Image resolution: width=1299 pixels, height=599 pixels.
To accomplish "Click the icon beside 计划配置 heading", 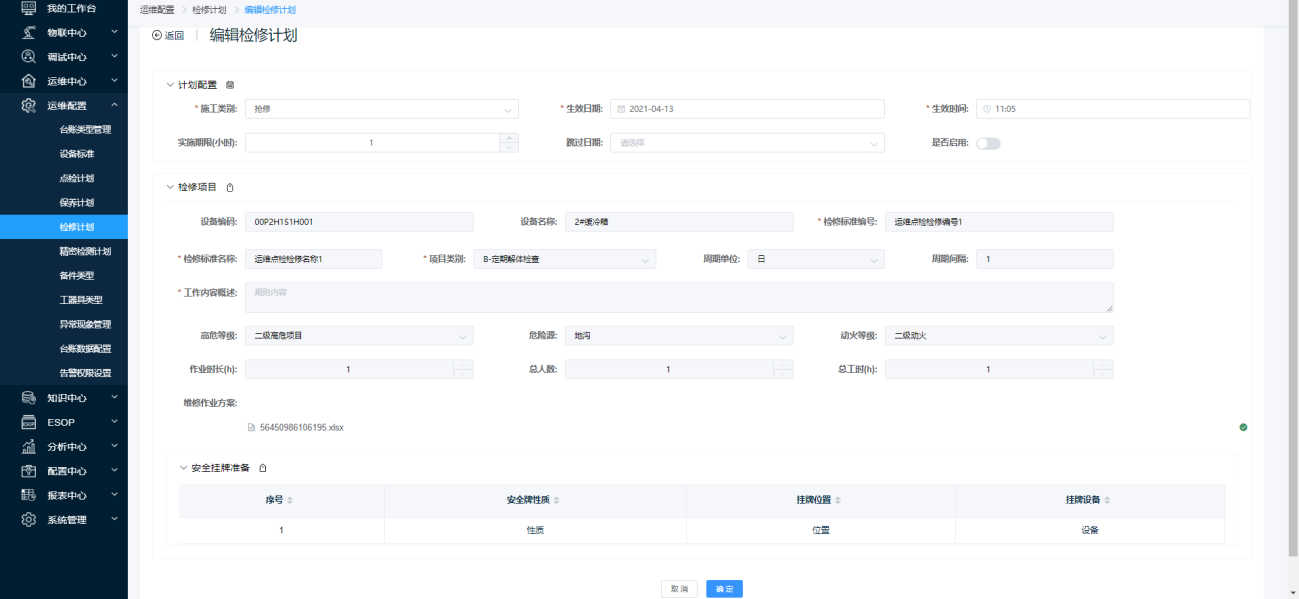I will (230, 85).
